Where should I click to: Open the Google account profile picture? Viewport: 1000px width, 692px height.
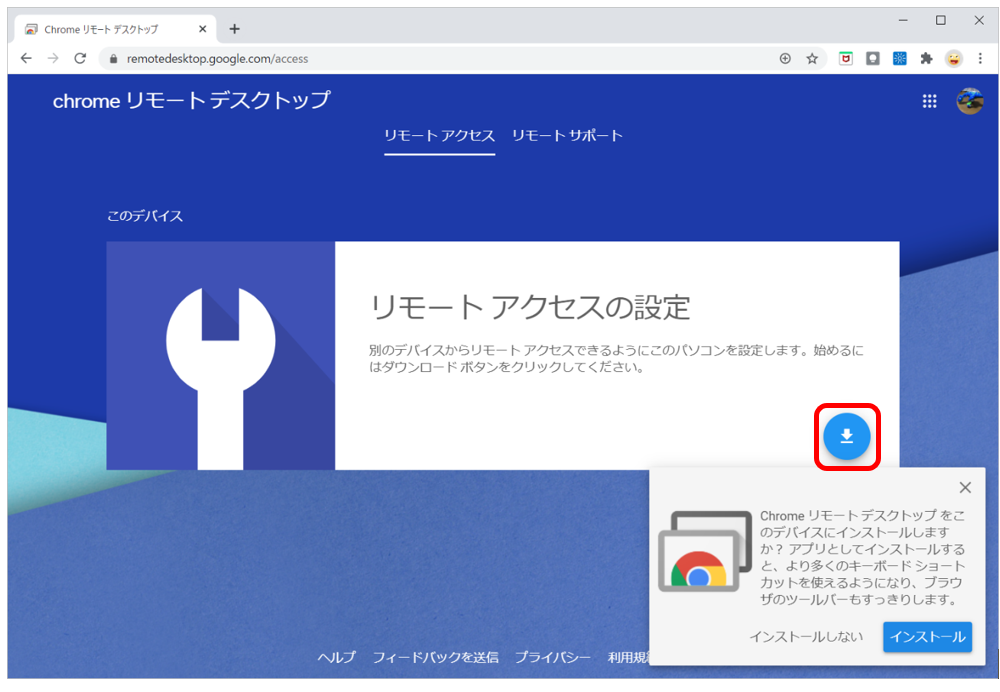pyautogui.click(x=969, y=101)
